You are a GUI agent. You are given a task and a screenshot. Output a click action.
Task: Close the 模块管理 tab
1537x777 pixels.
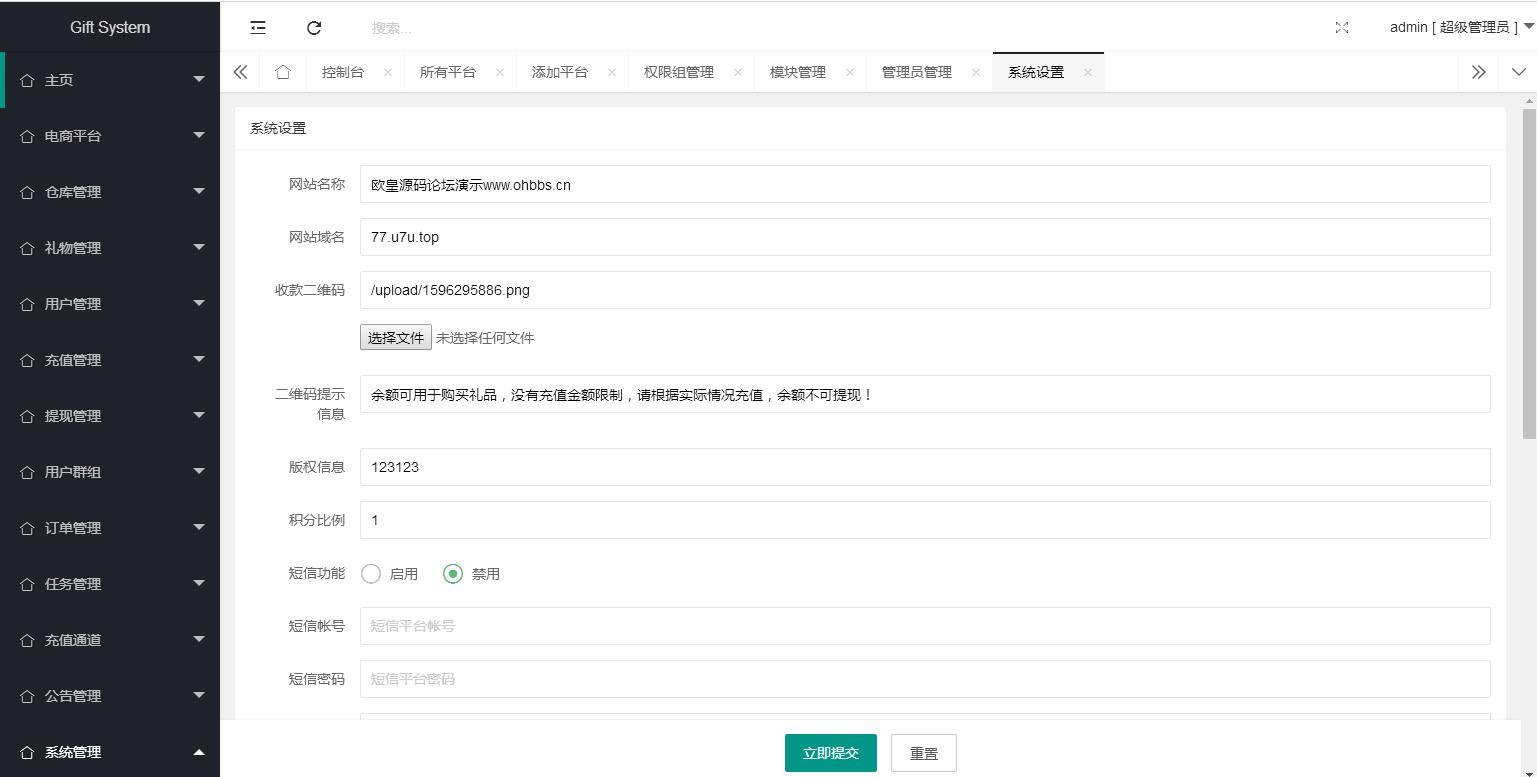(849, 72)
